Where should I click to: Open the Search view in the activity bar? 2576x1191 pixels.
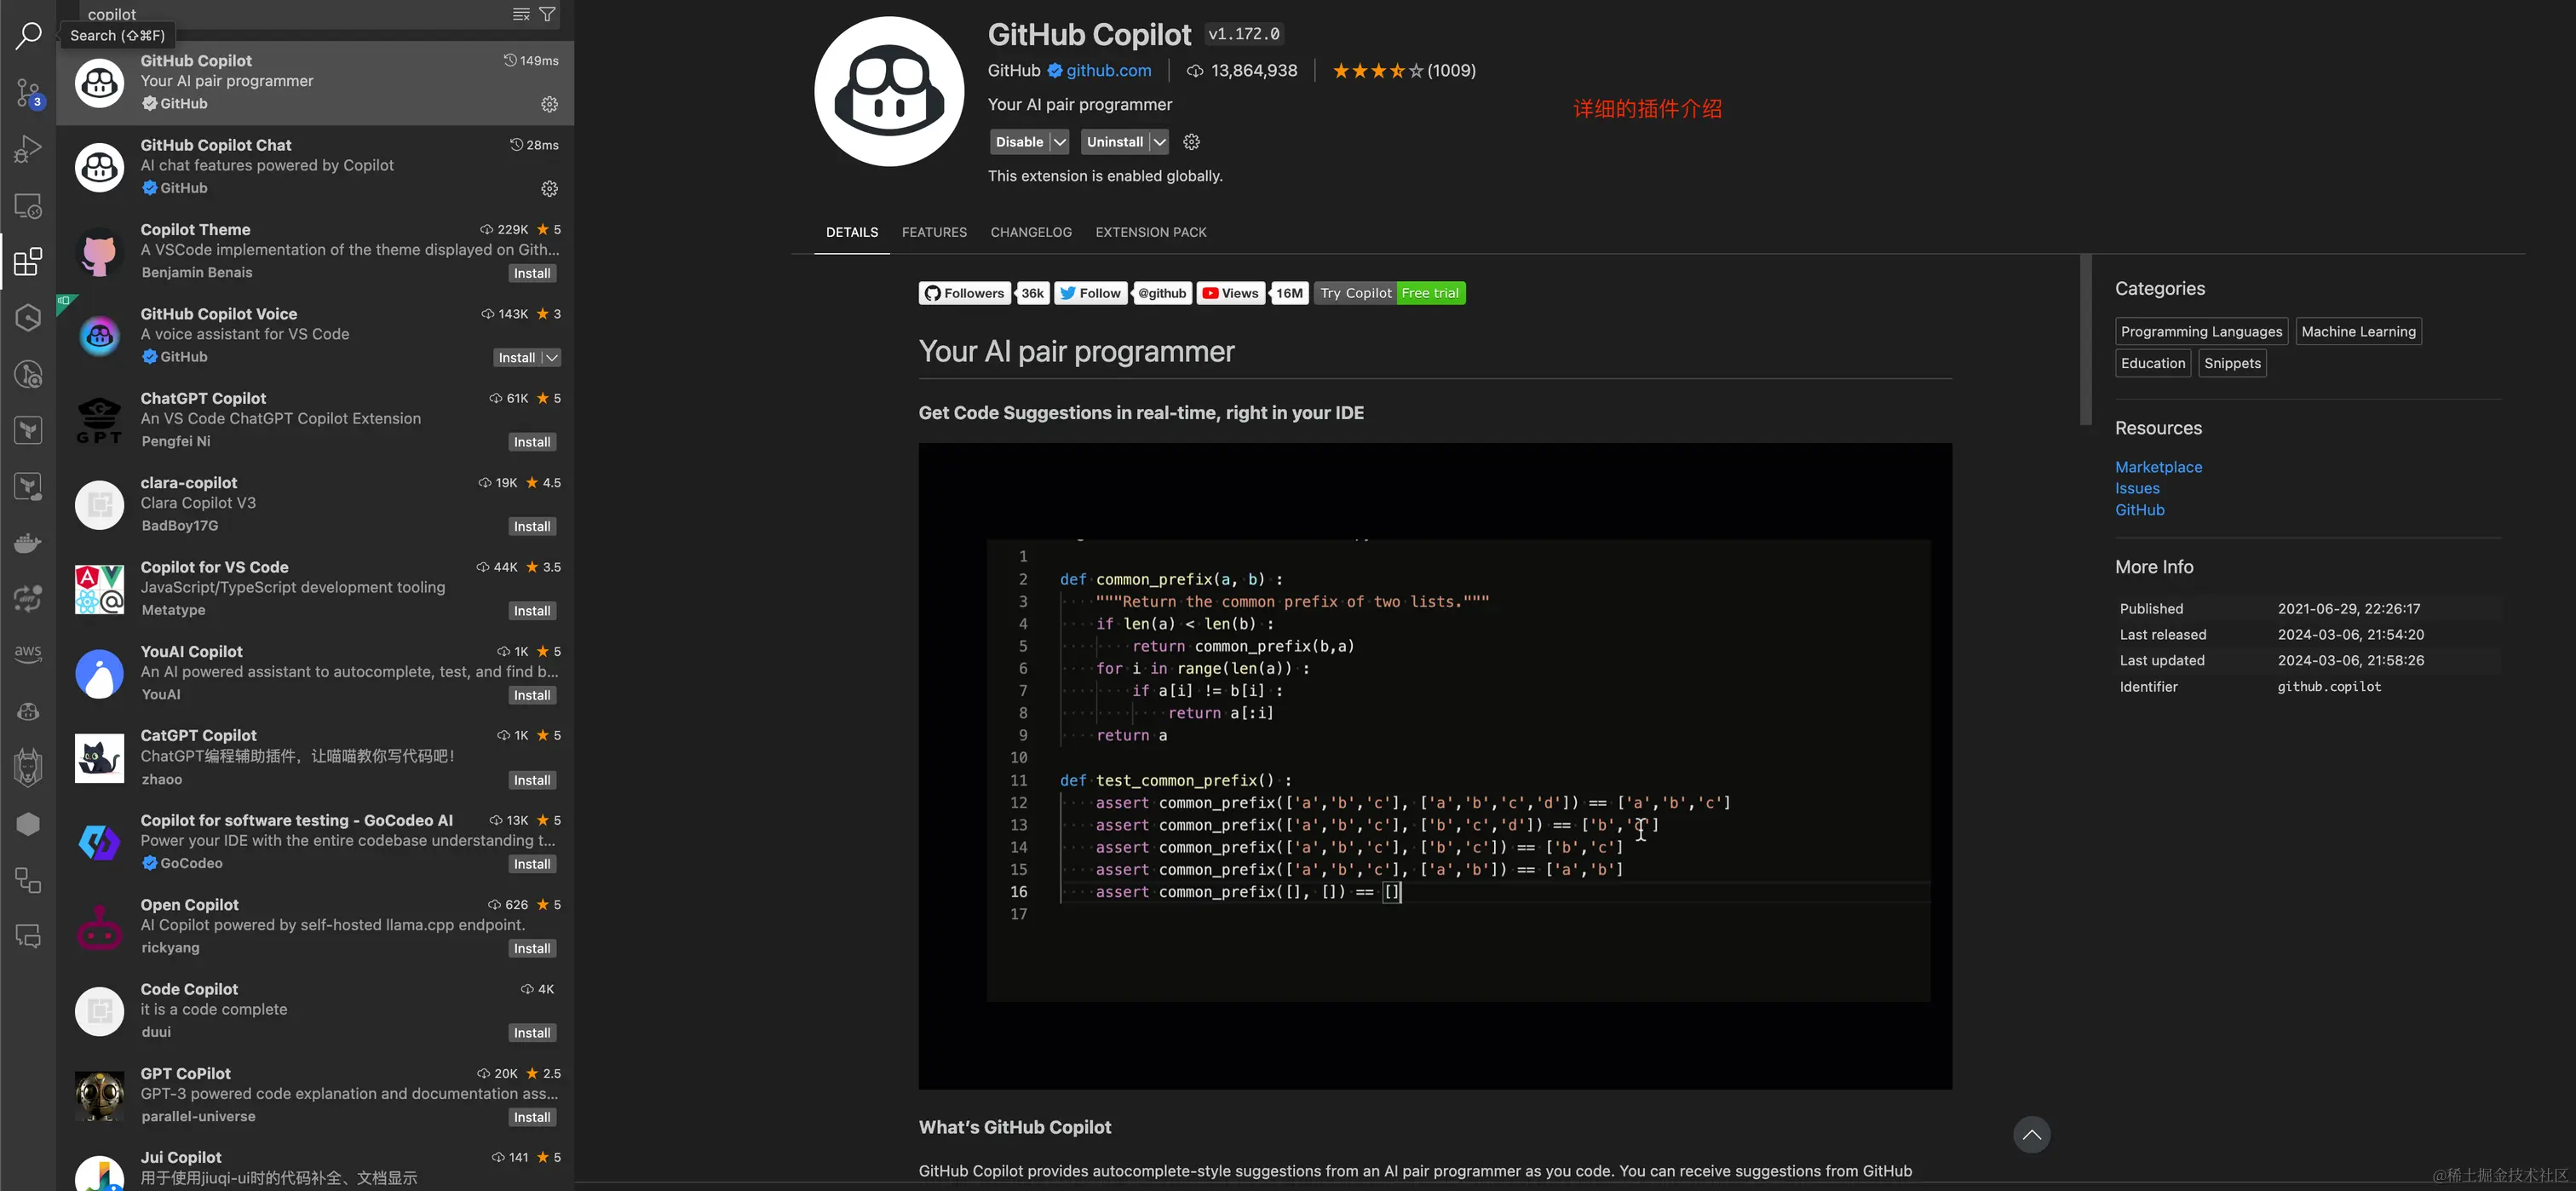click(x=28, y=36)
